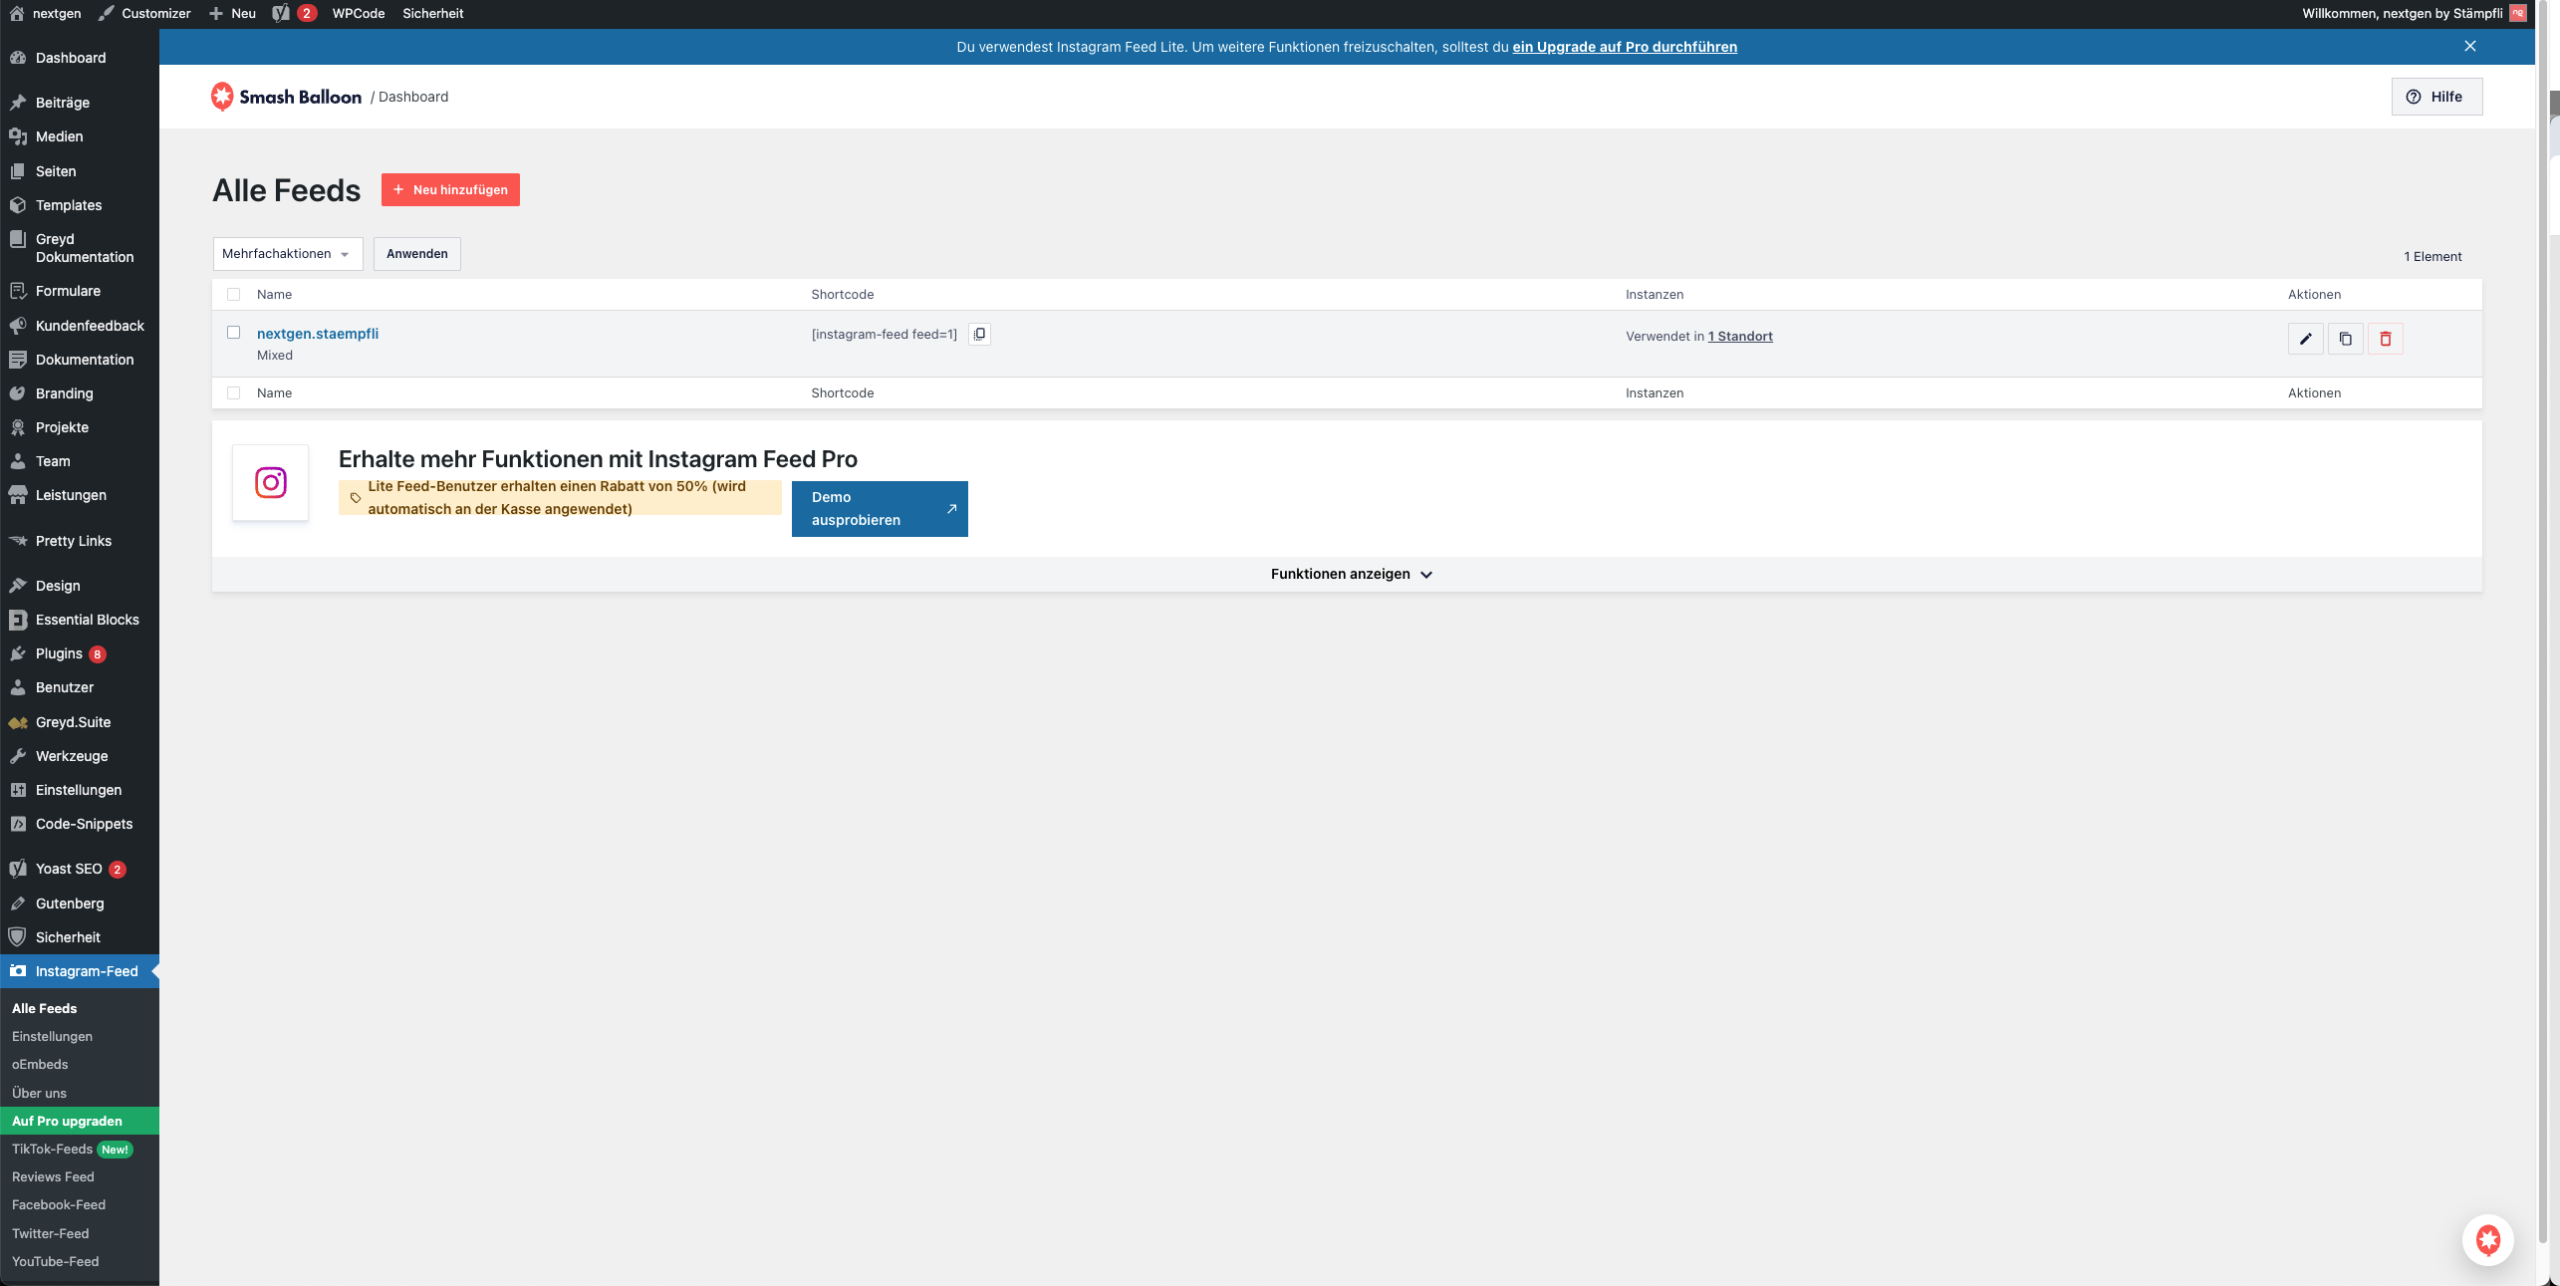Click the duplicate feed icon in Aktionen

pos(2345,339)
